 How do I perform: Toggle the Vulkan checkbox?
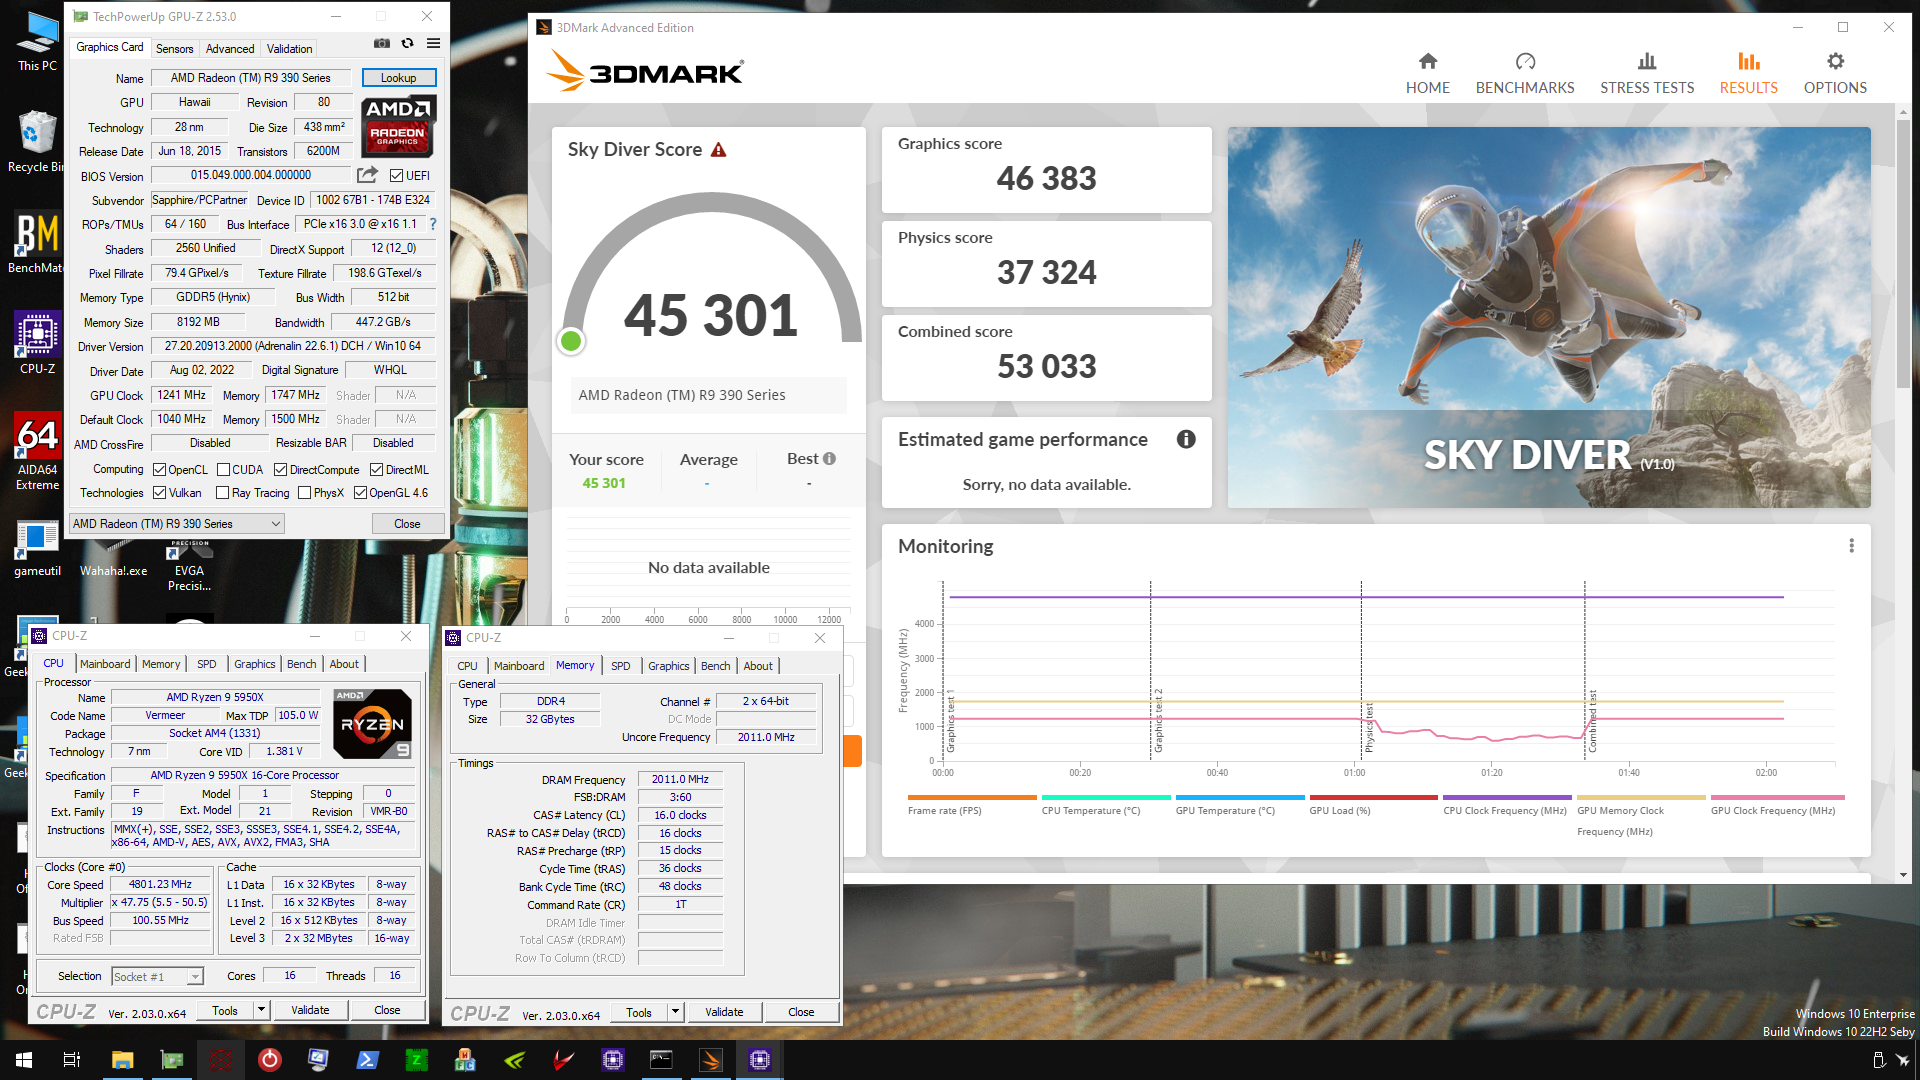pyautogui.click(x=159, y=493)
